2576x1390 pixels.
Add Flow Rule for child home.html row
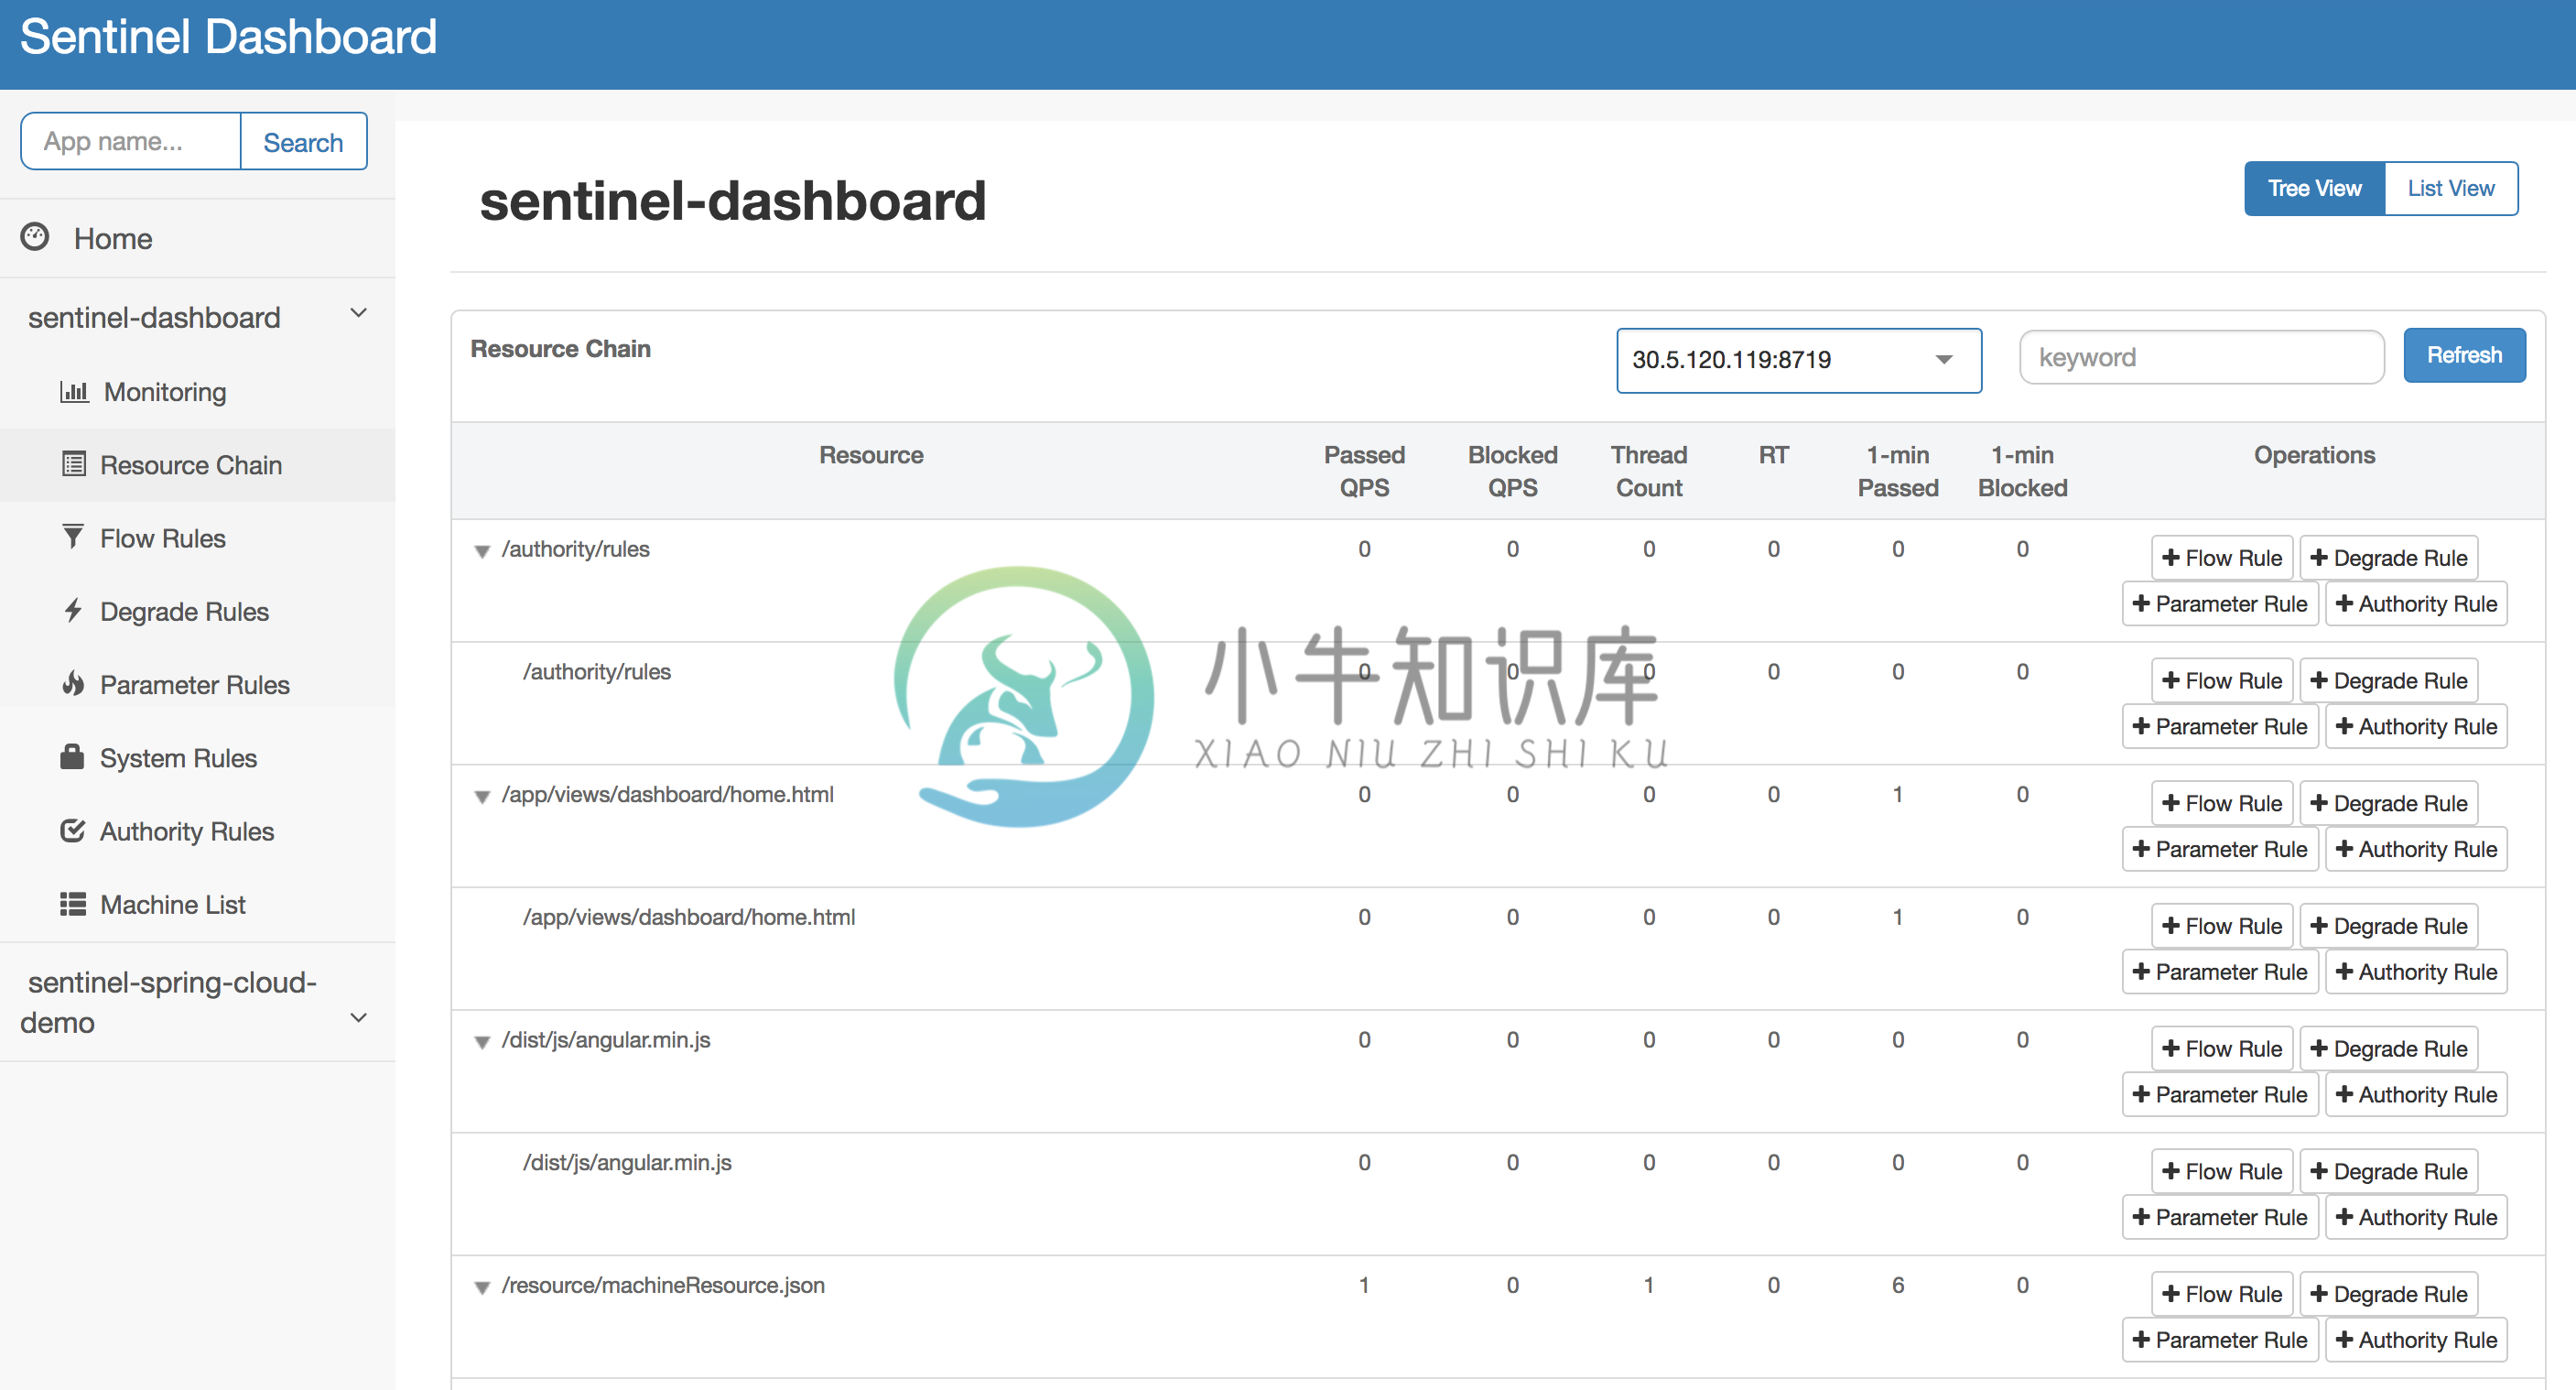2222,926
